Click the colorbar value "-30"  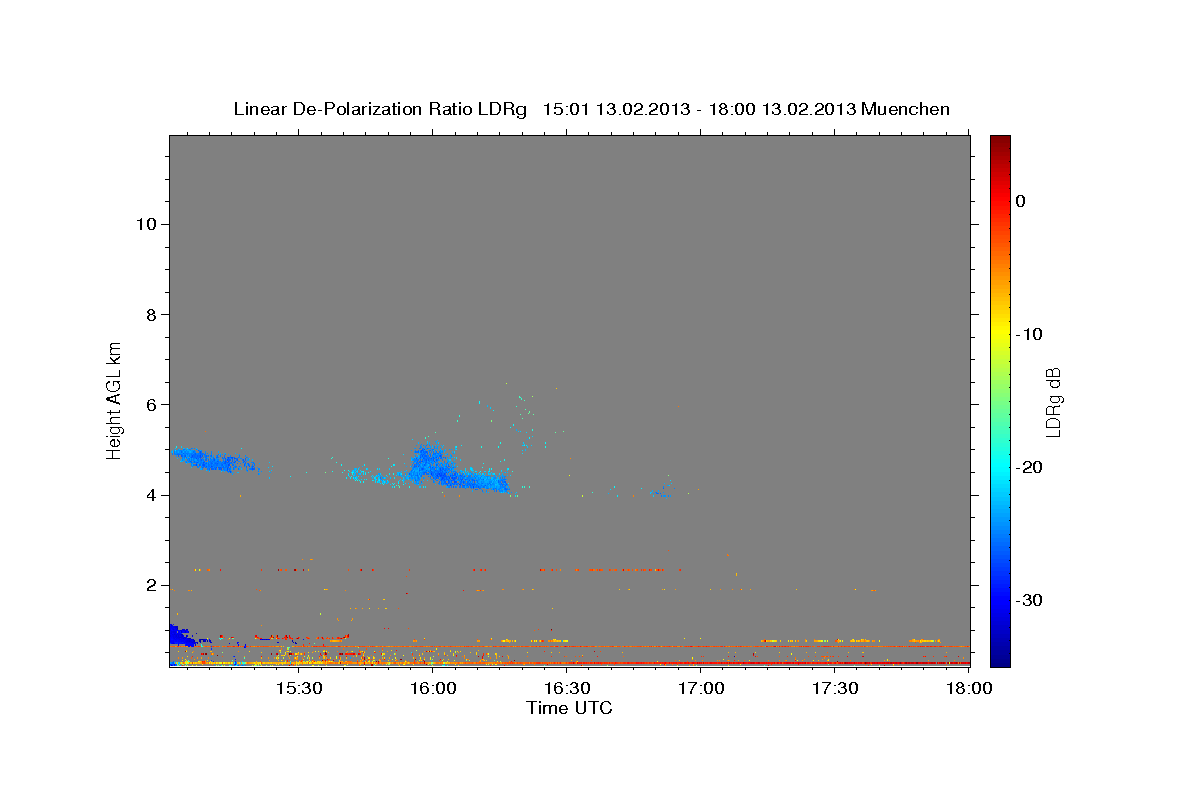(x=1030, y=600)
